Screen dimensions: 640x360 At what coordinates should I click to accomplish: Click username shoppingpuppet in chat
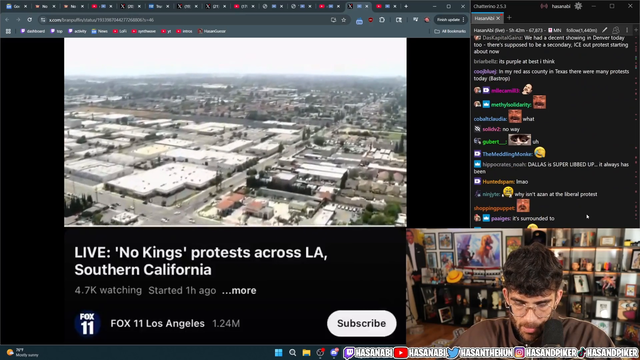(x=494, y=208)
